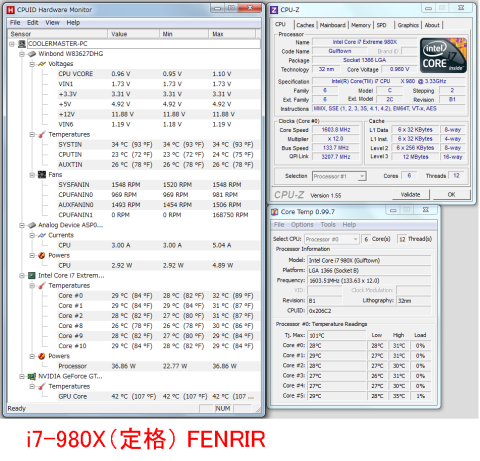The image size is (480, 461).
Task: Click the Fans category icon
Action: pos(42,174)
